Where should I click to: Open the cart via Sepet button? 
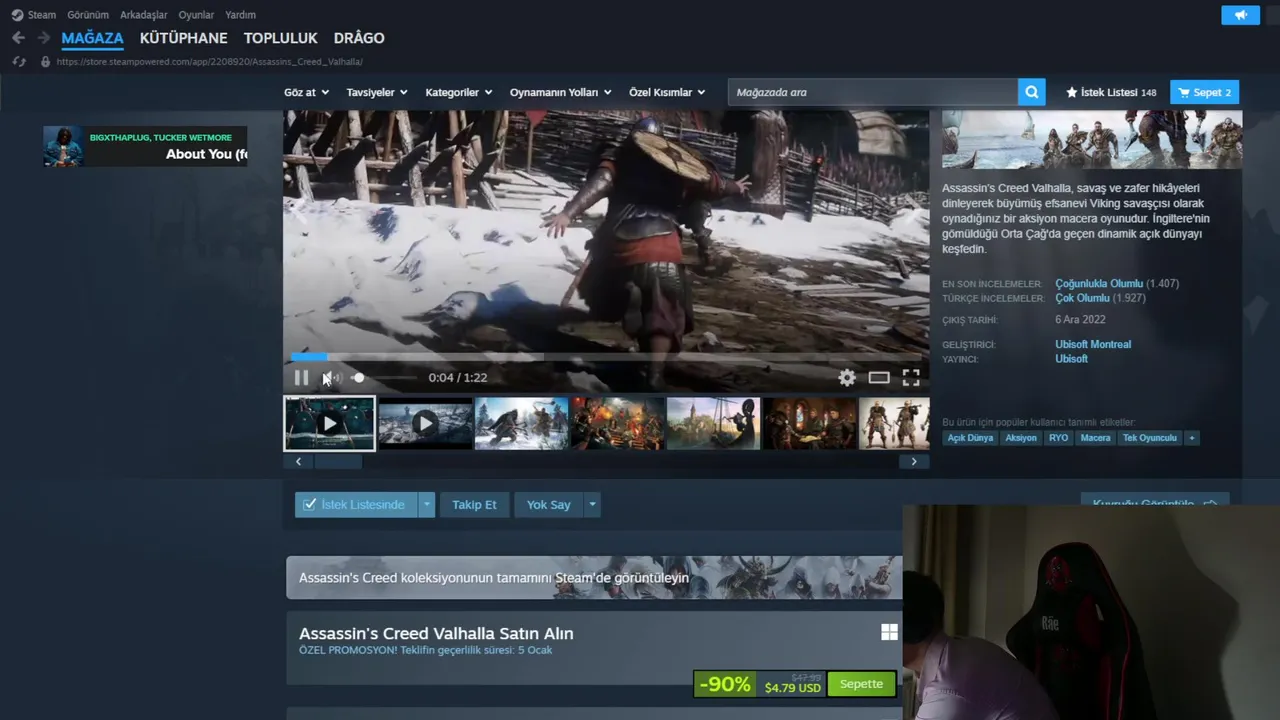coord(1205,92)
